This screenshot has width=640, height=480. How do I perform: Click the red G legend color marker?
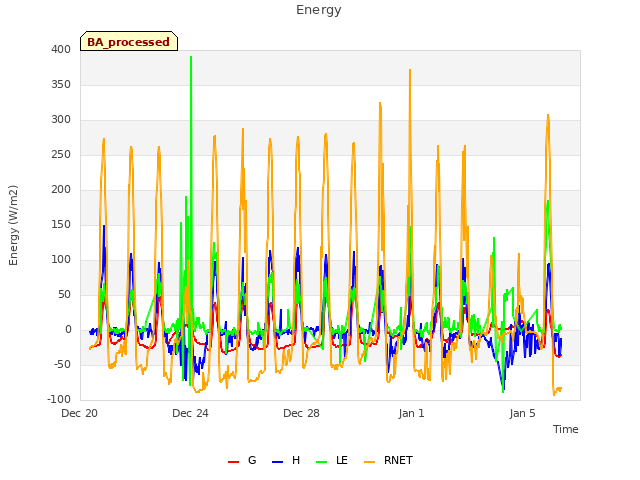233,462
